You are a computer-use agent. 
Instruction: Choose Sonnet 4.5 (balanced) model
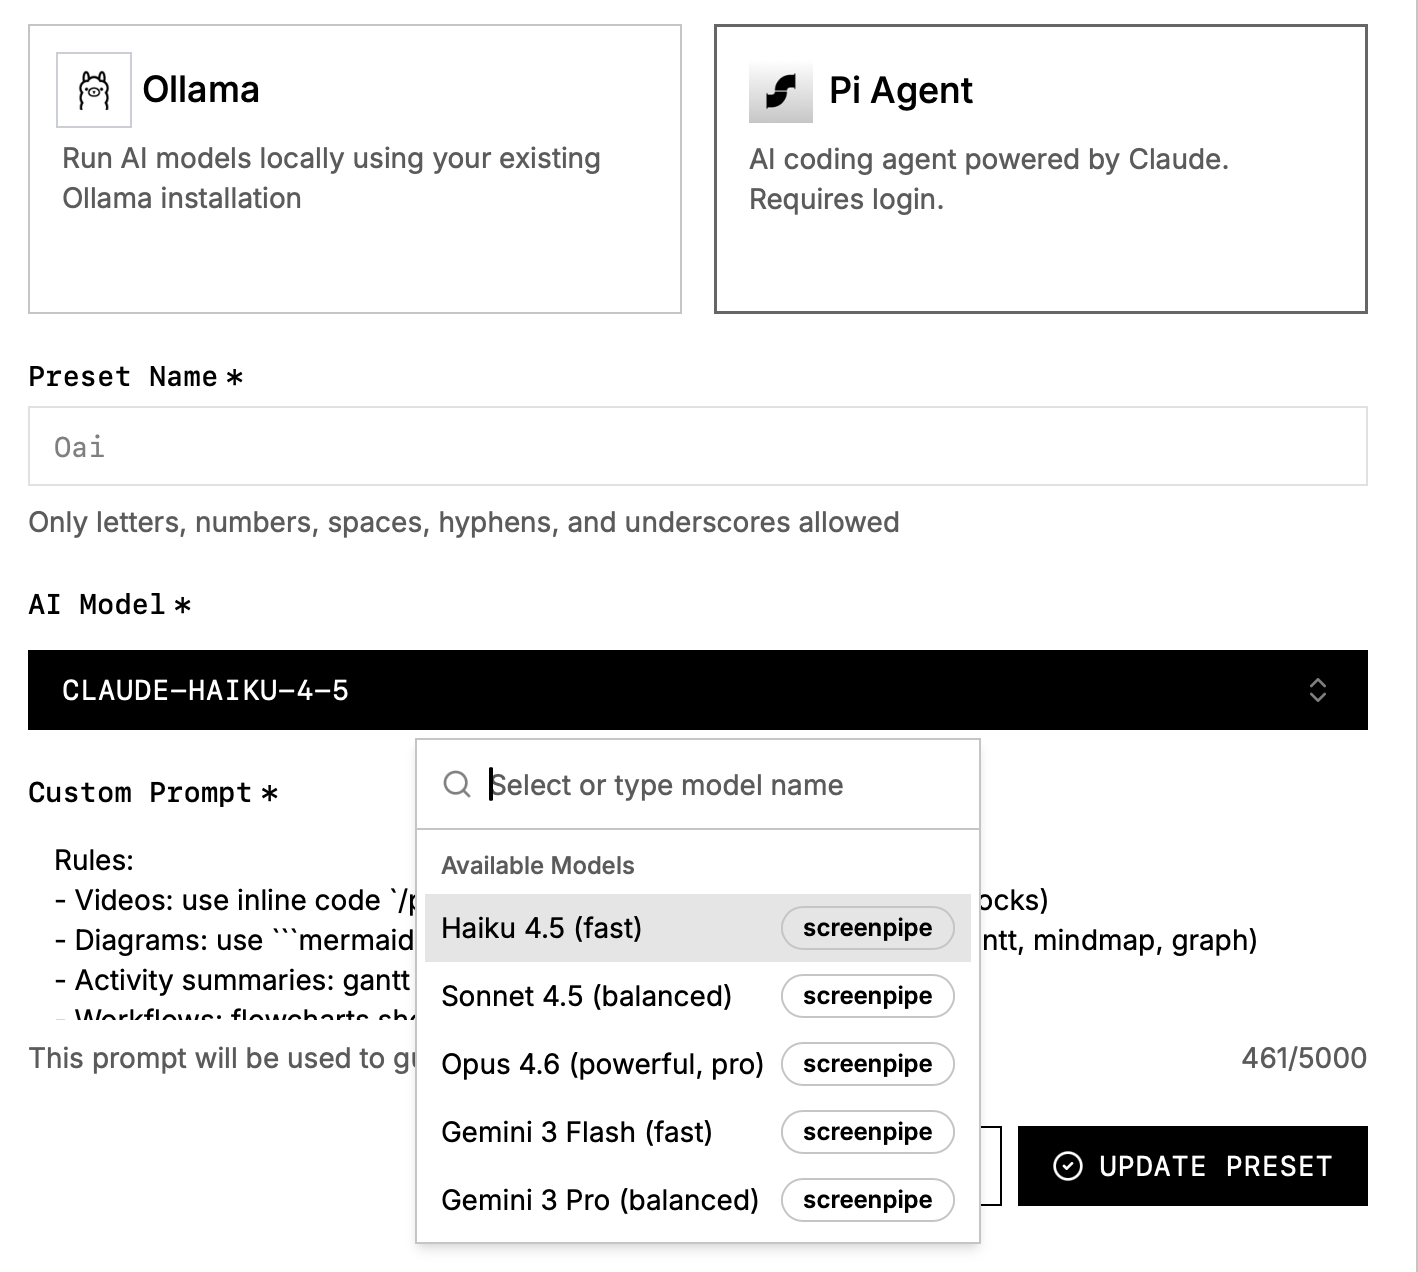(586, 996)
